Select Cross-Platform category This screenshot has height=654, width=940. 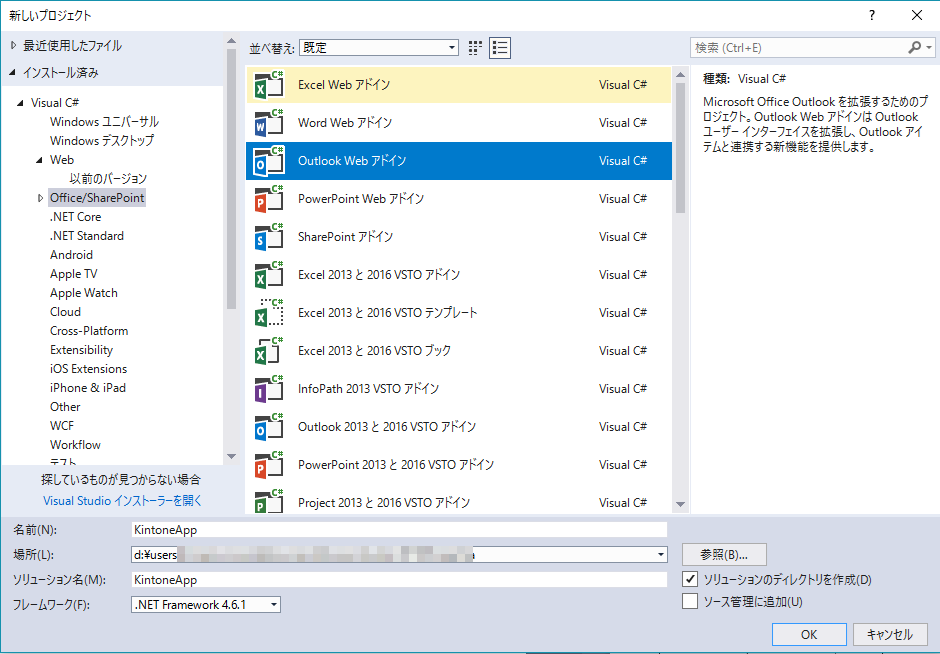click(89, 331)
